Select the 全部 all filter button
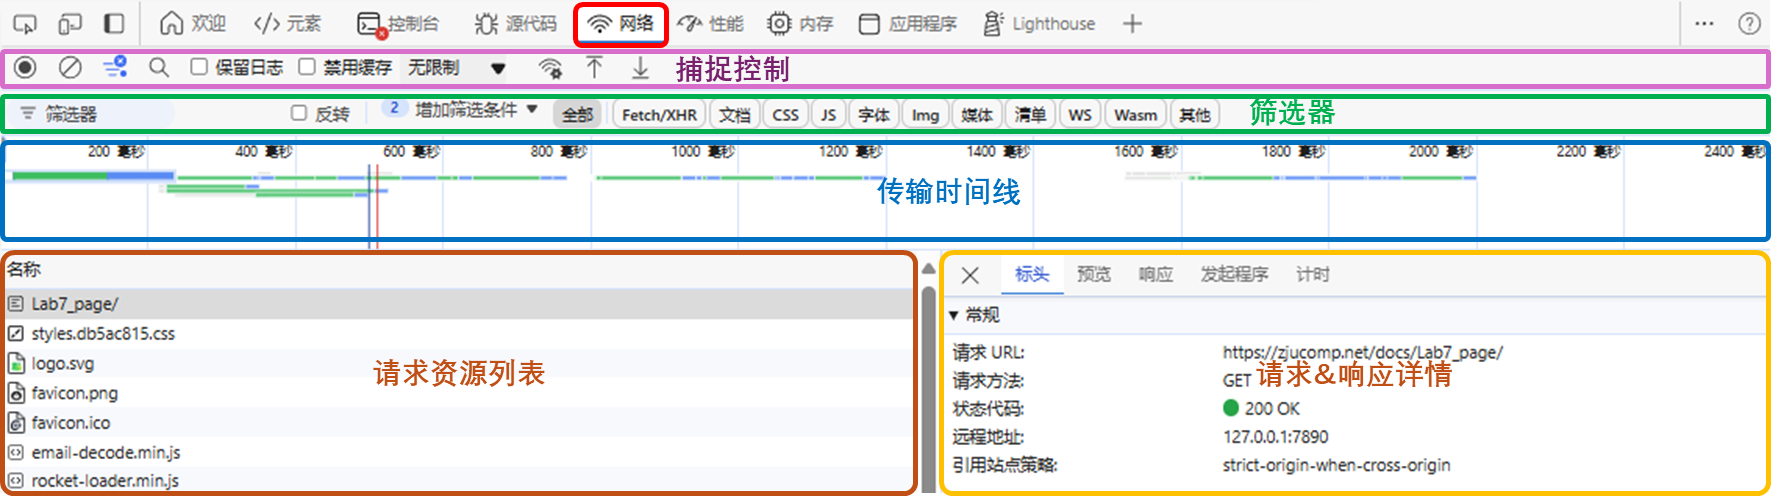The height and width of the screenshot is (496, 1771). 577,115
